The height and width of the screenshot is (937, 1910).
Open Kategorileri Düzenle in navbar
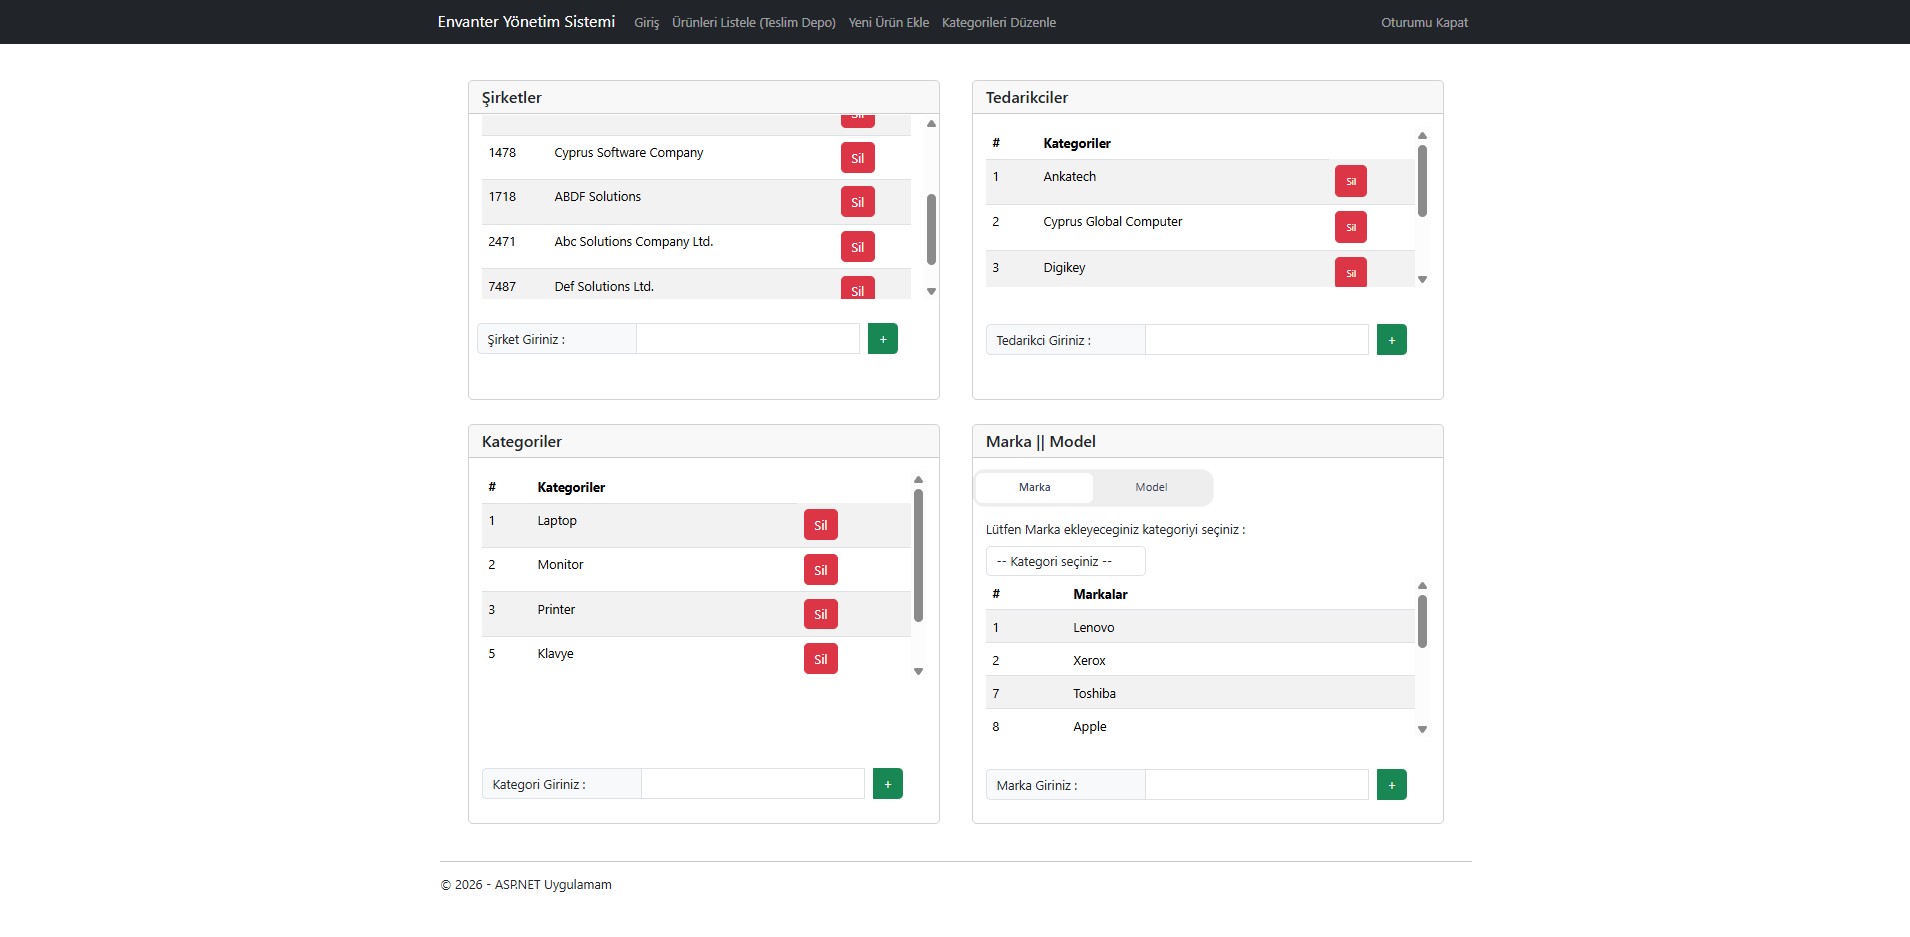(x=998, y=22)
